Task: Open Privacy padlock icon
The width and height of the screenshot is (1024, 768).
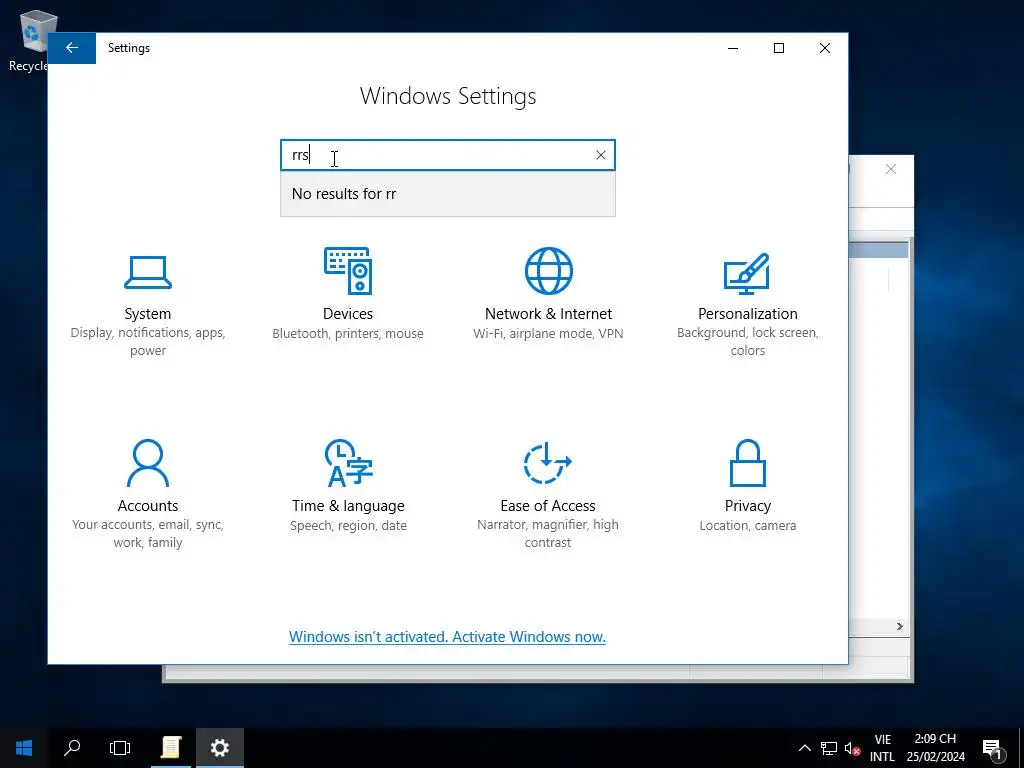Action: tap(747, 463)
